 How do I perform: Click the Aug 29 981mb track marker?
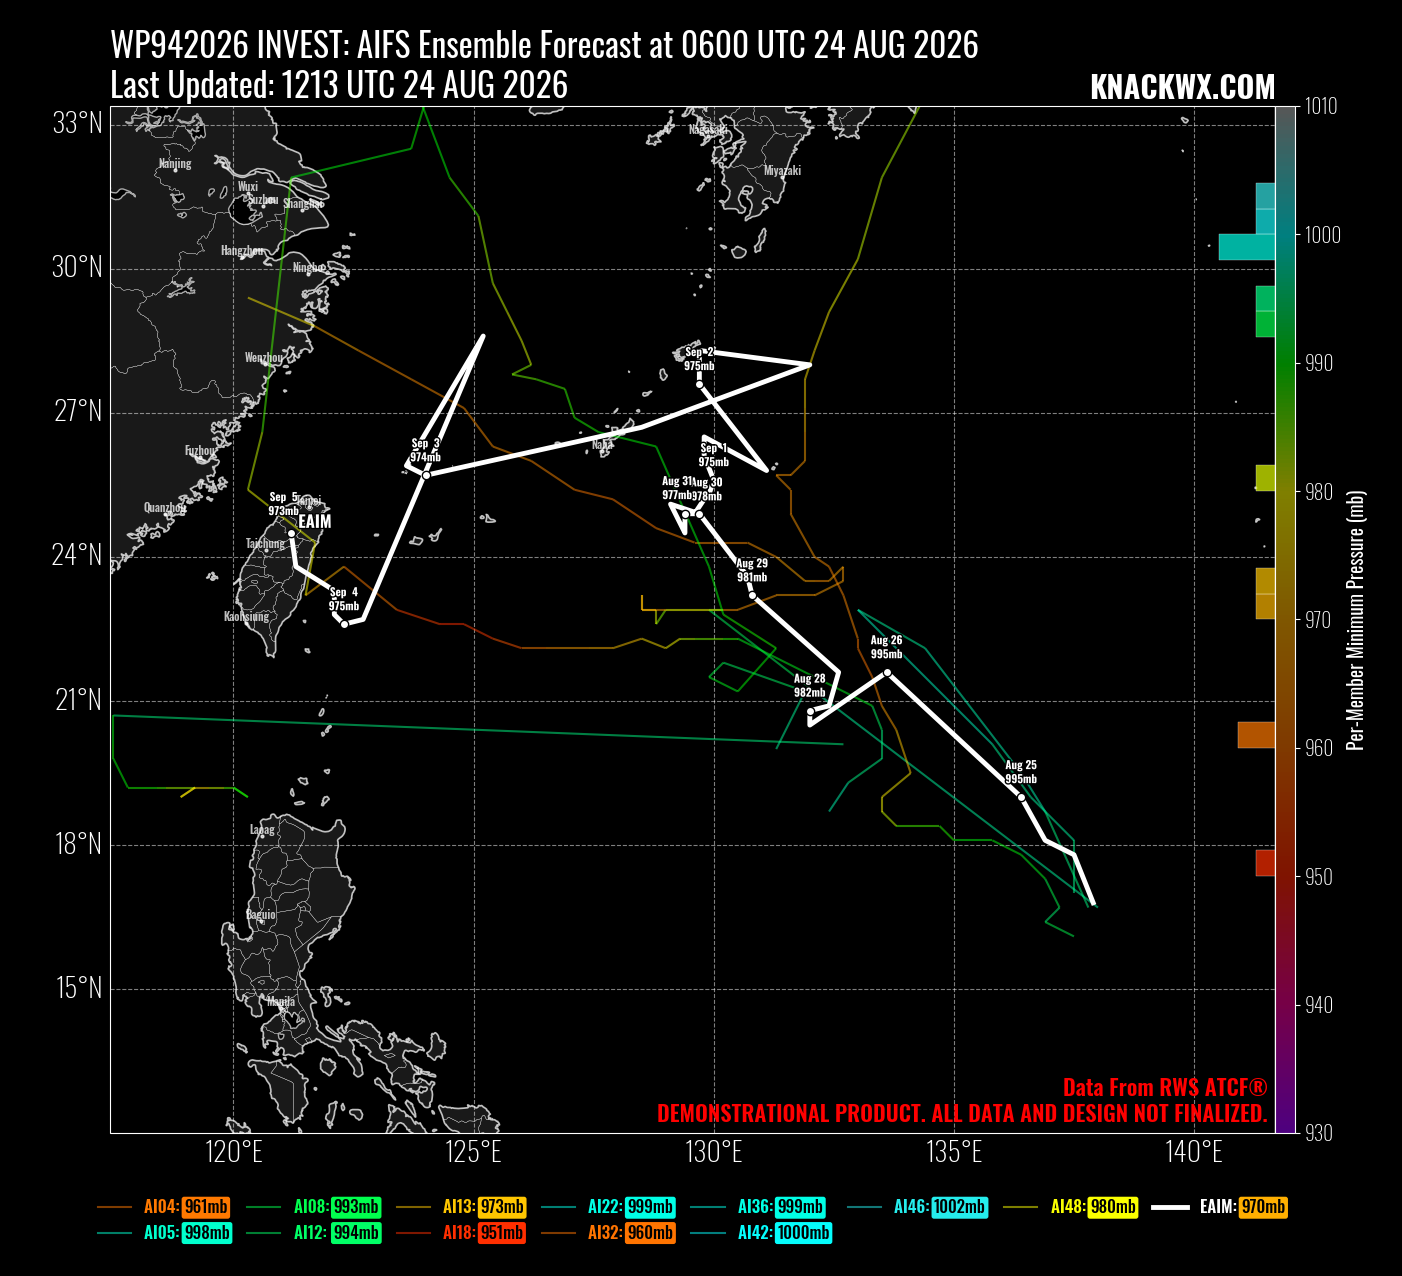coord(753,596)
